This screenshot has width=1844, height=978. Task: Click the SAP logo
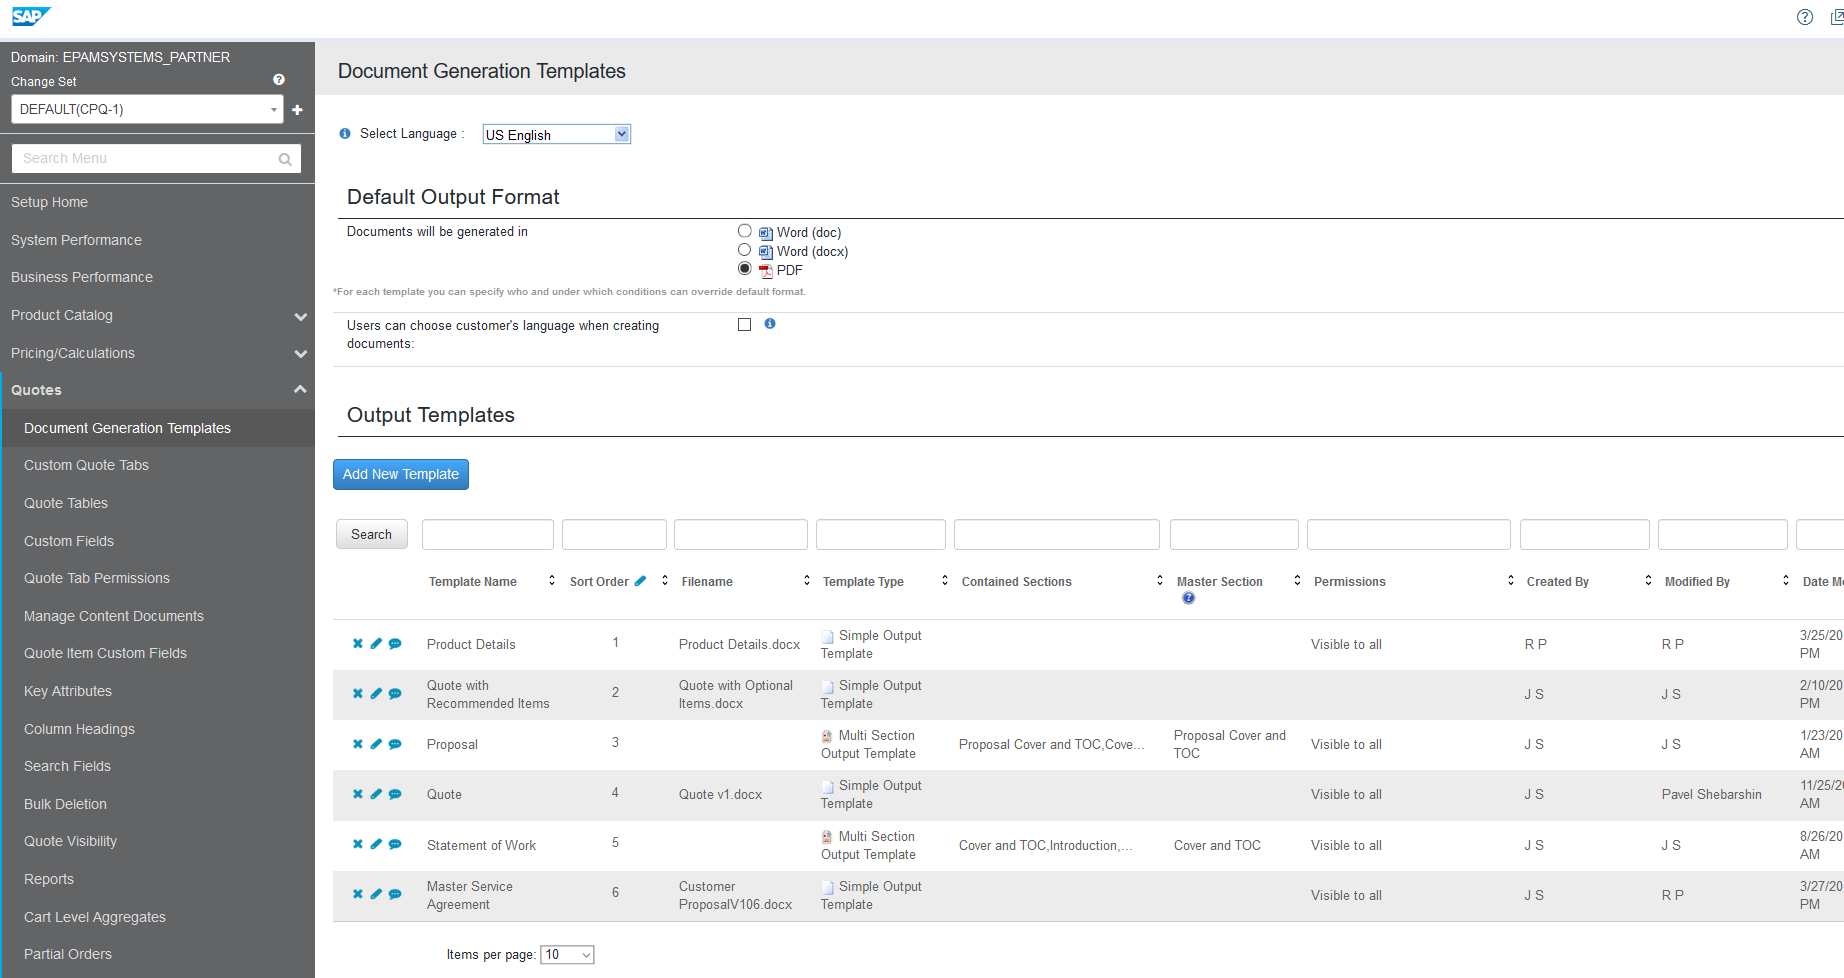(x=31, y=16)
